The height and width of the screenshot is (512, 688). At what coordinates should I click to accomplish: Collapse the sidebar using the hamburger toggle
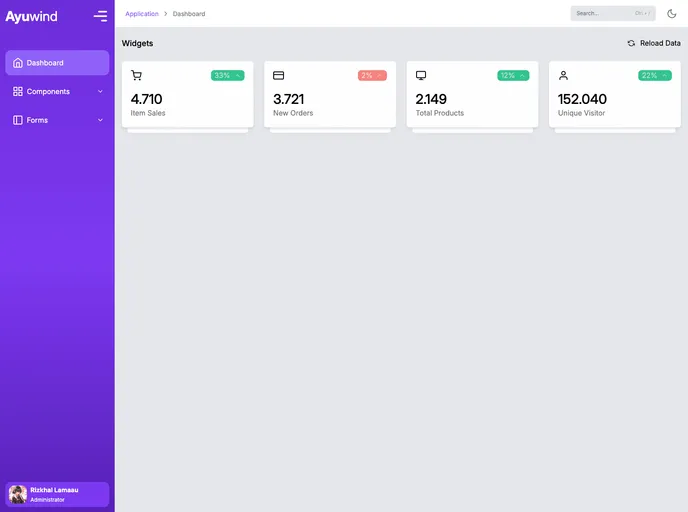coord(100,16)
